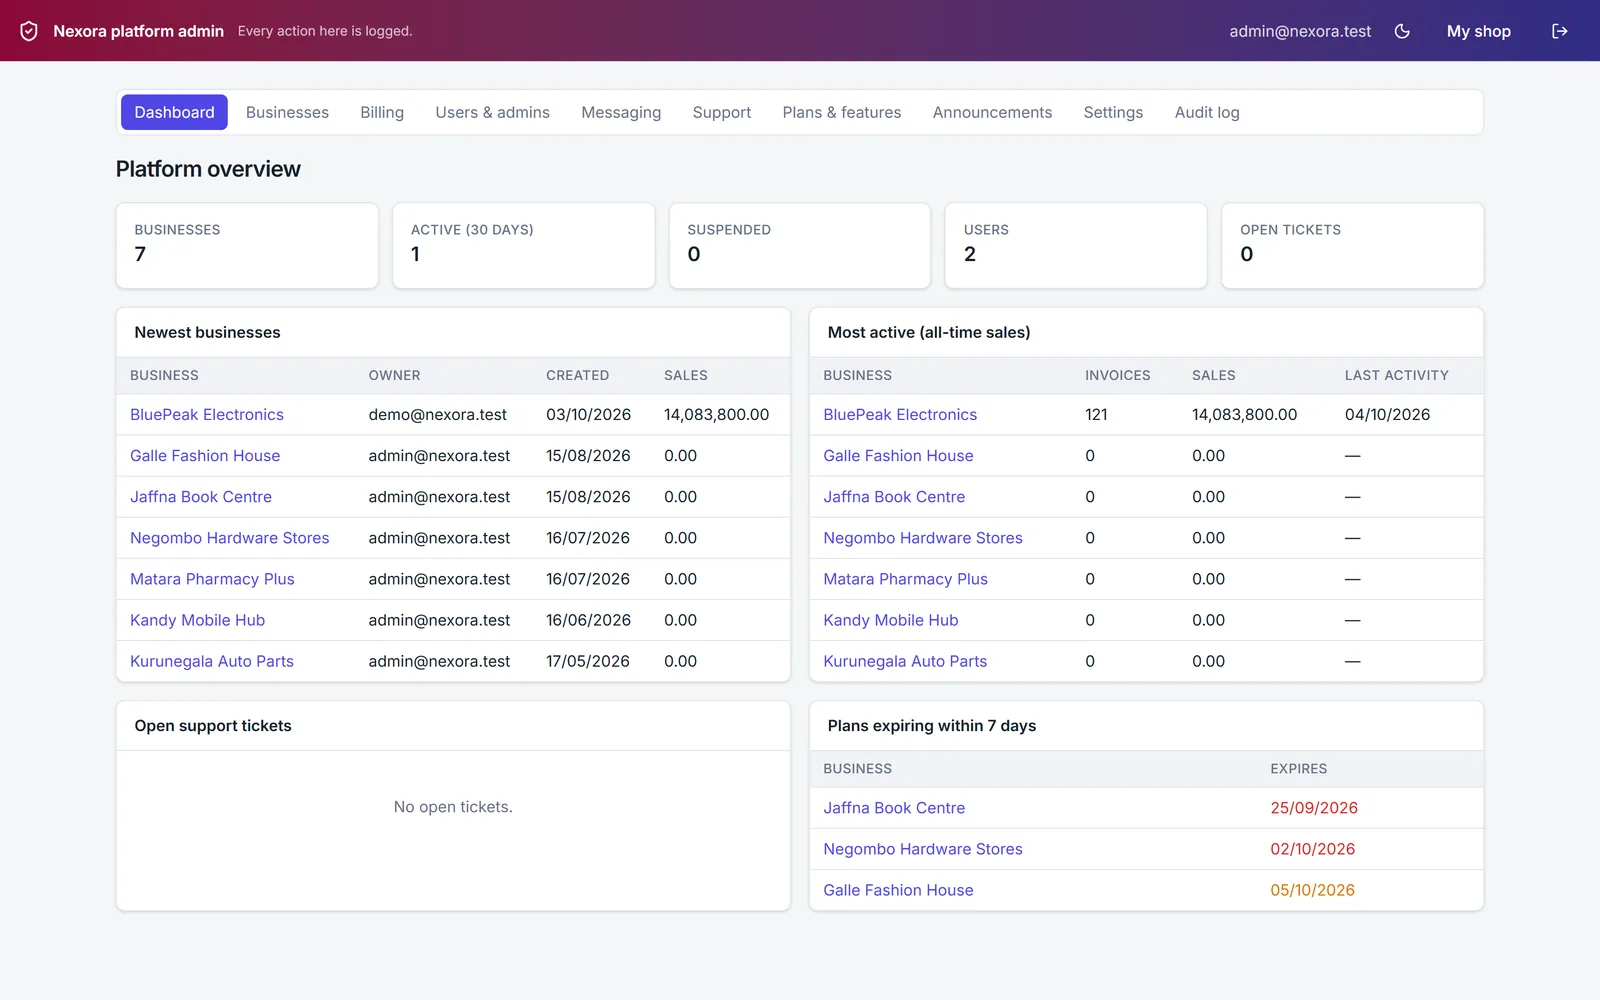
Task: Open the Support tab
Action: pos(721,112)
